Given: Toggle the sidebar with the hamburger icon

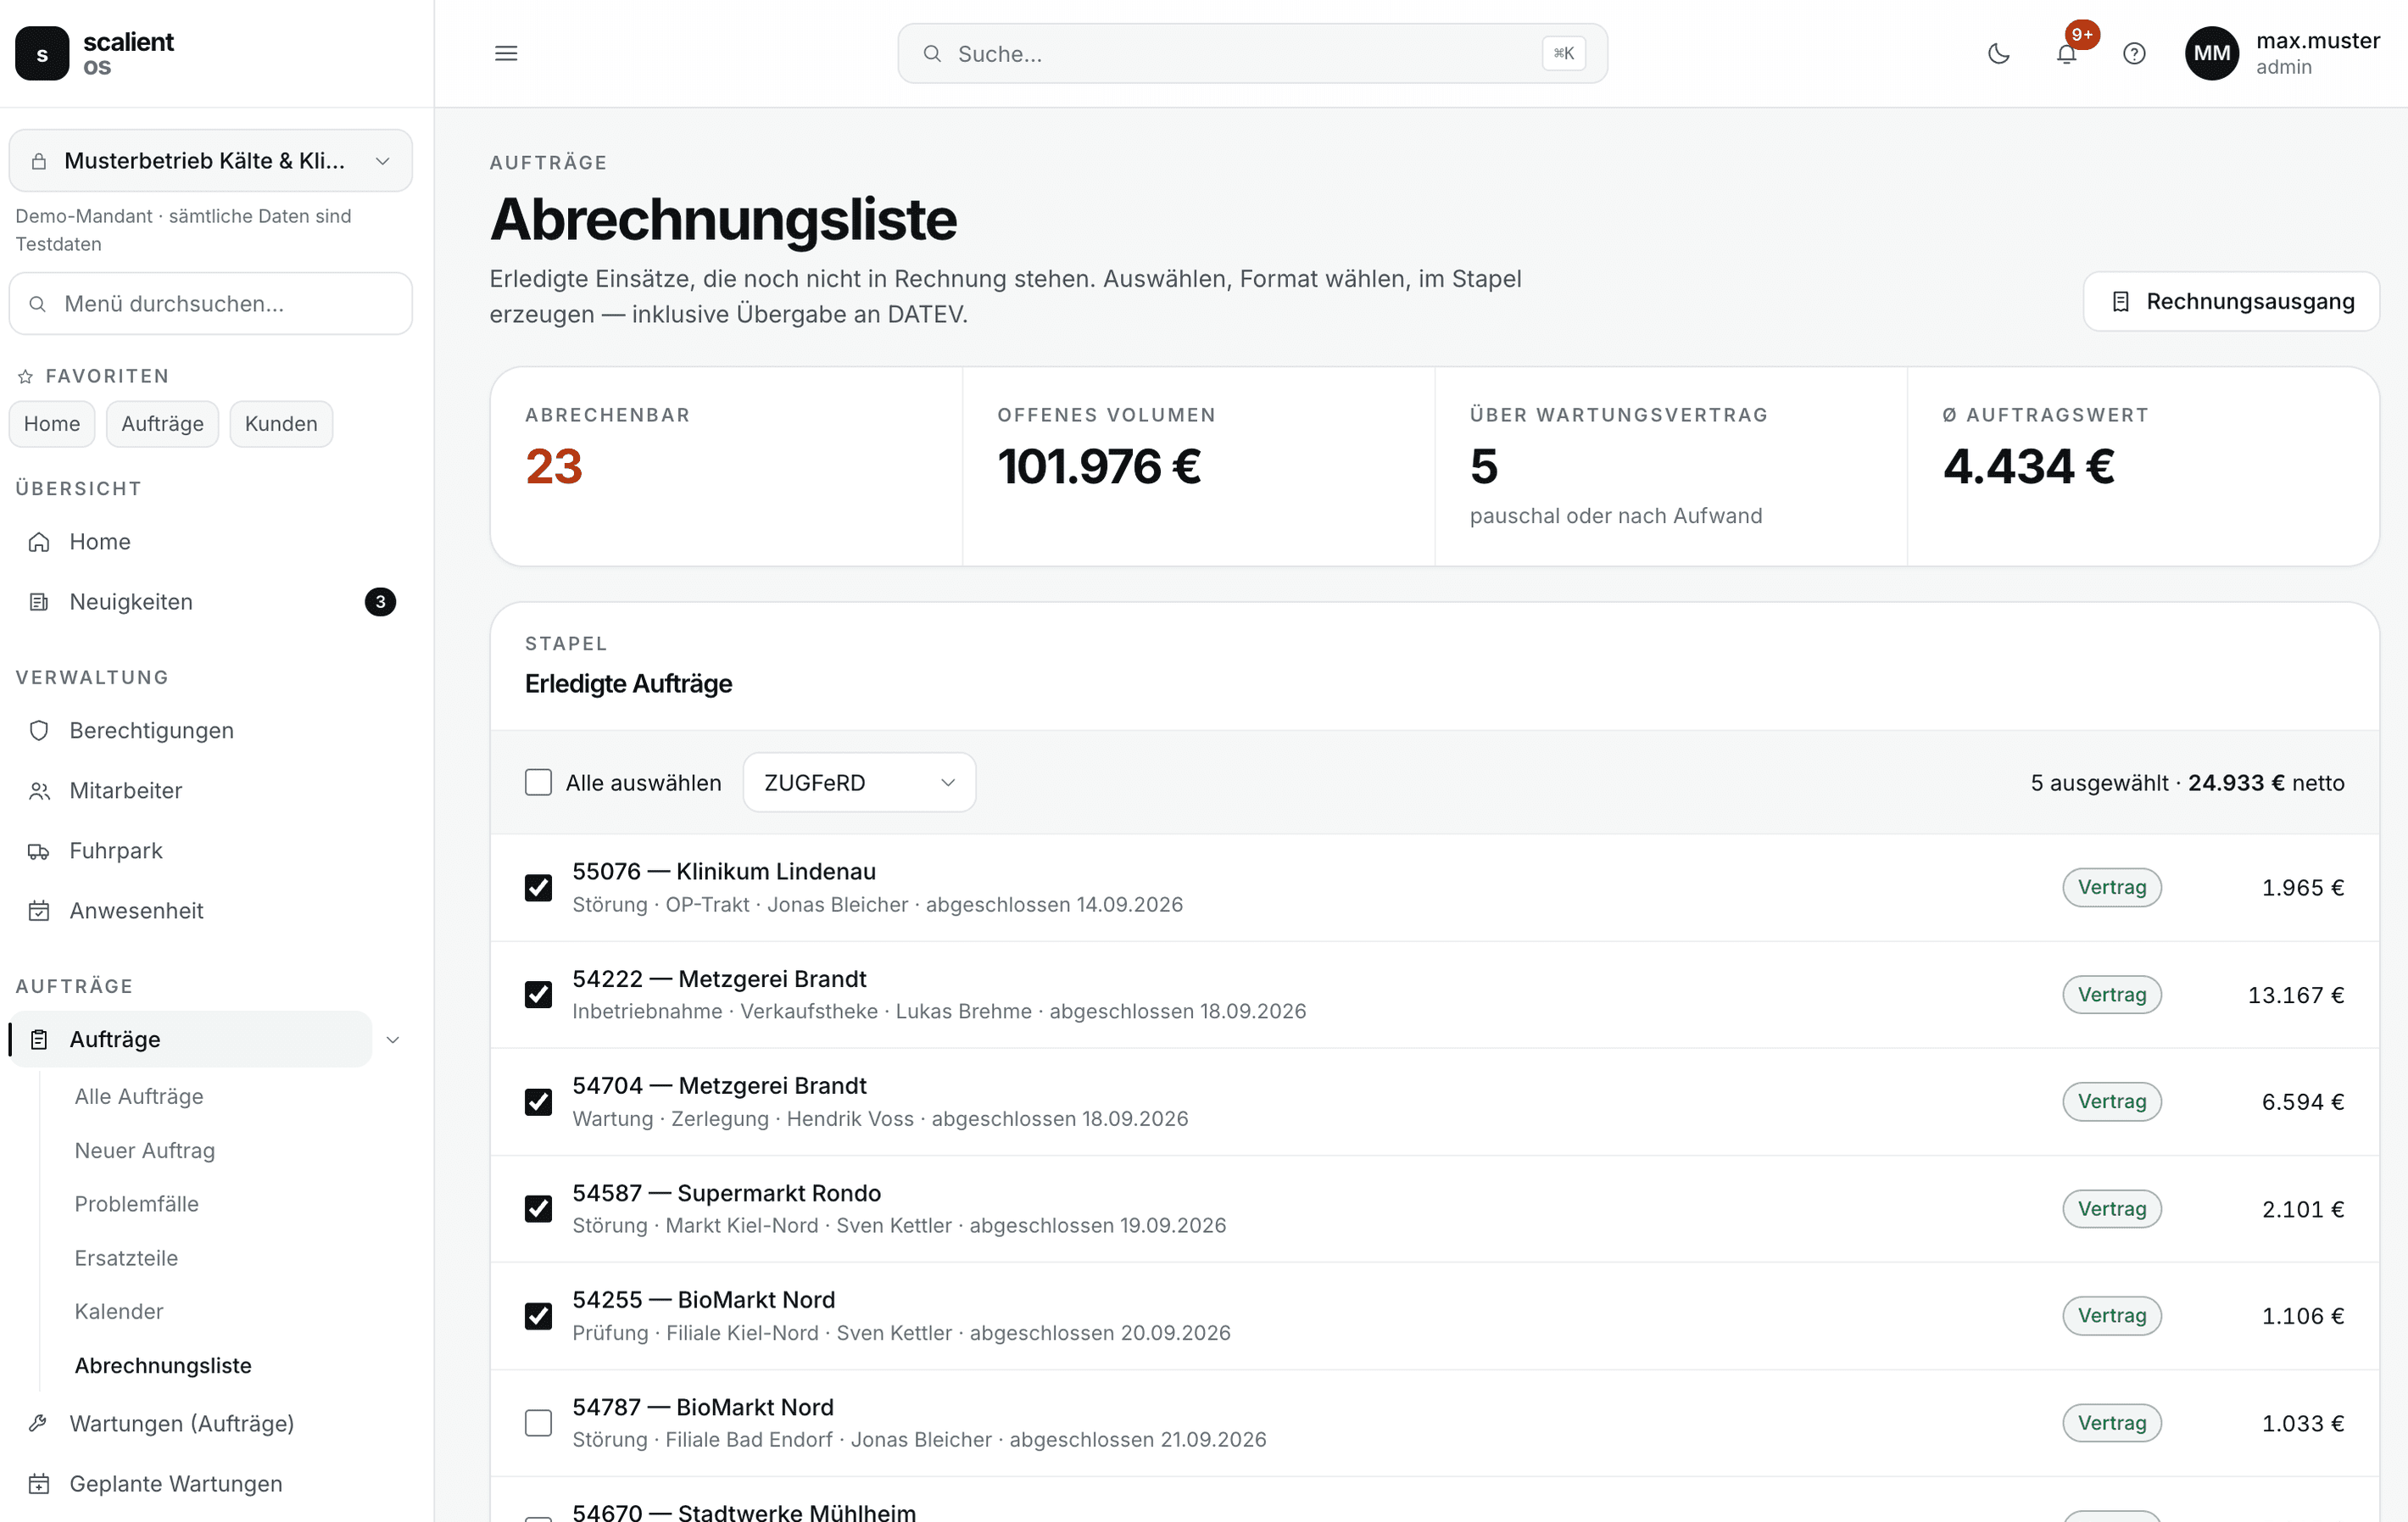Looking at the screenshot, I should pyautogui.click(x=506, y=53).
